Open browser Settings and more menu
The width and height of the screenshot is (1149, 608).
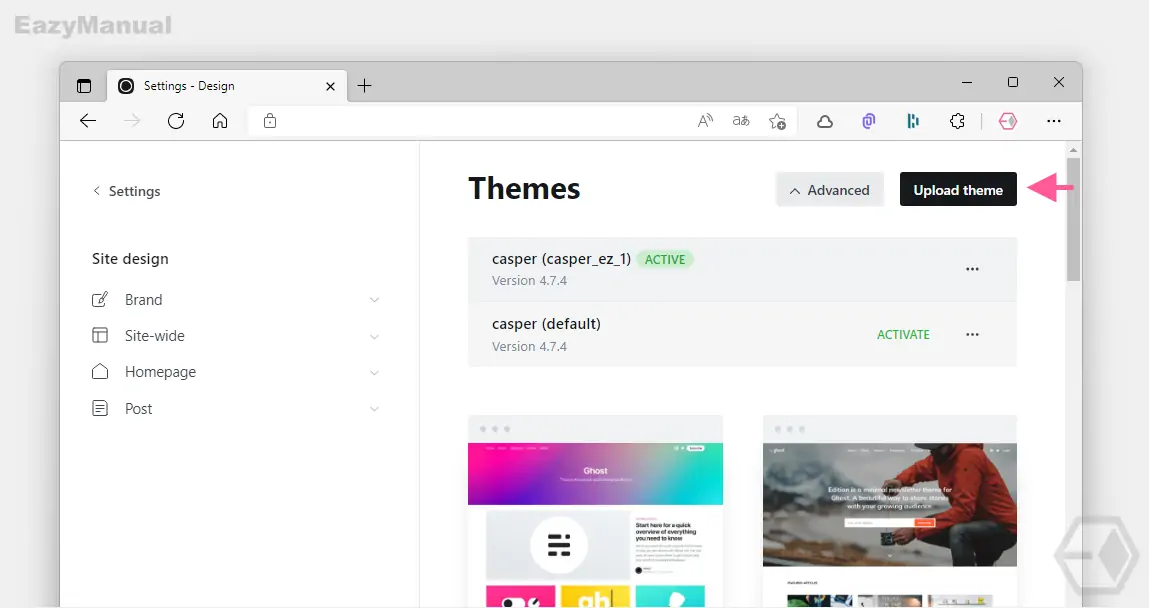1054,121
